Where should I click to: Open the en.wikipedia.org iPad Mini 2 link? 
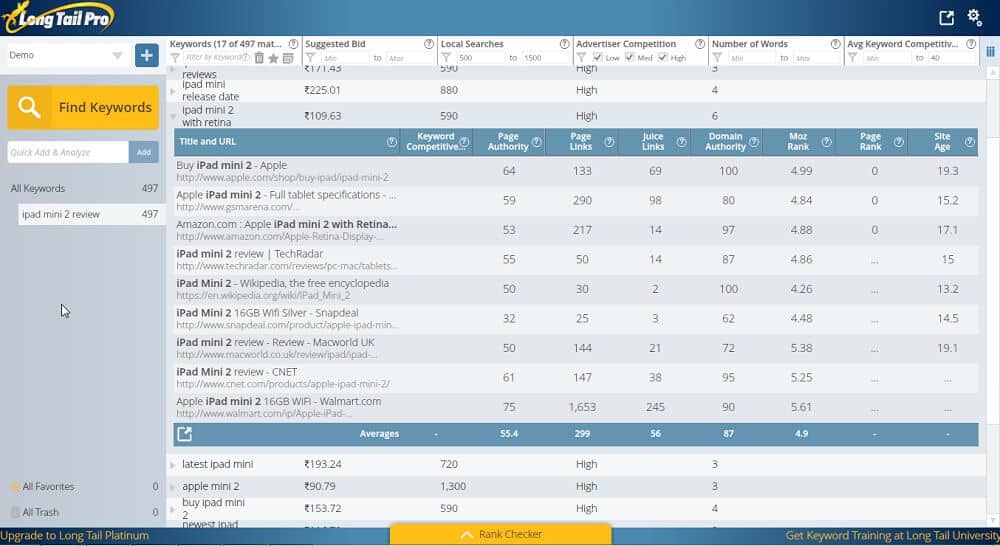point(263,295)
